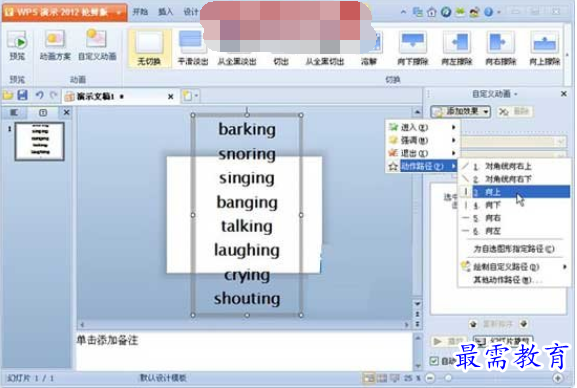Click the 预览 preview play icon
This screenshot has height=388, width=577.
tap(17, 41)
